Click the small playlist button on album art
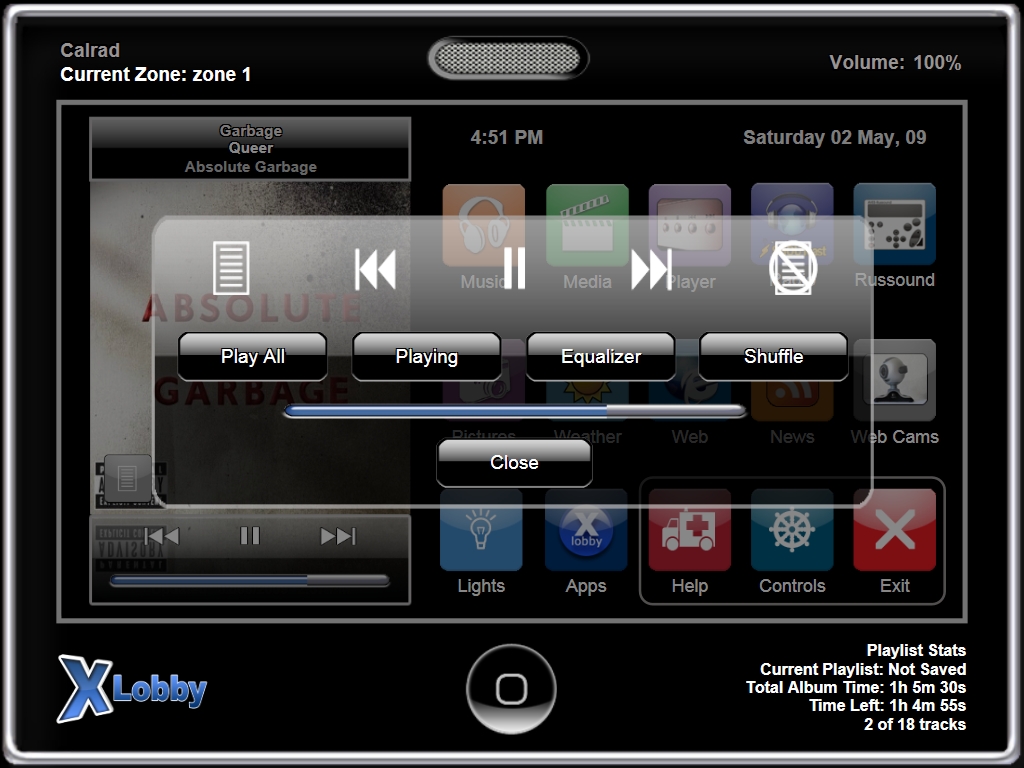The height and width of the screenshot is (768, 1024). click(x=127, y=479)
